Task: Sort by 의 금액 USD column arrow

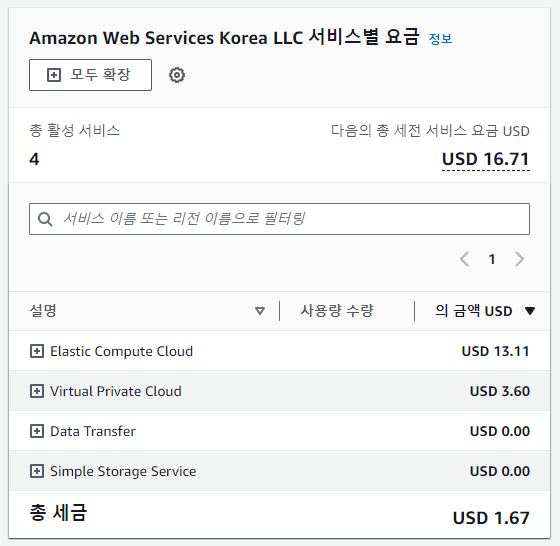Action: (x=530, y=311)
